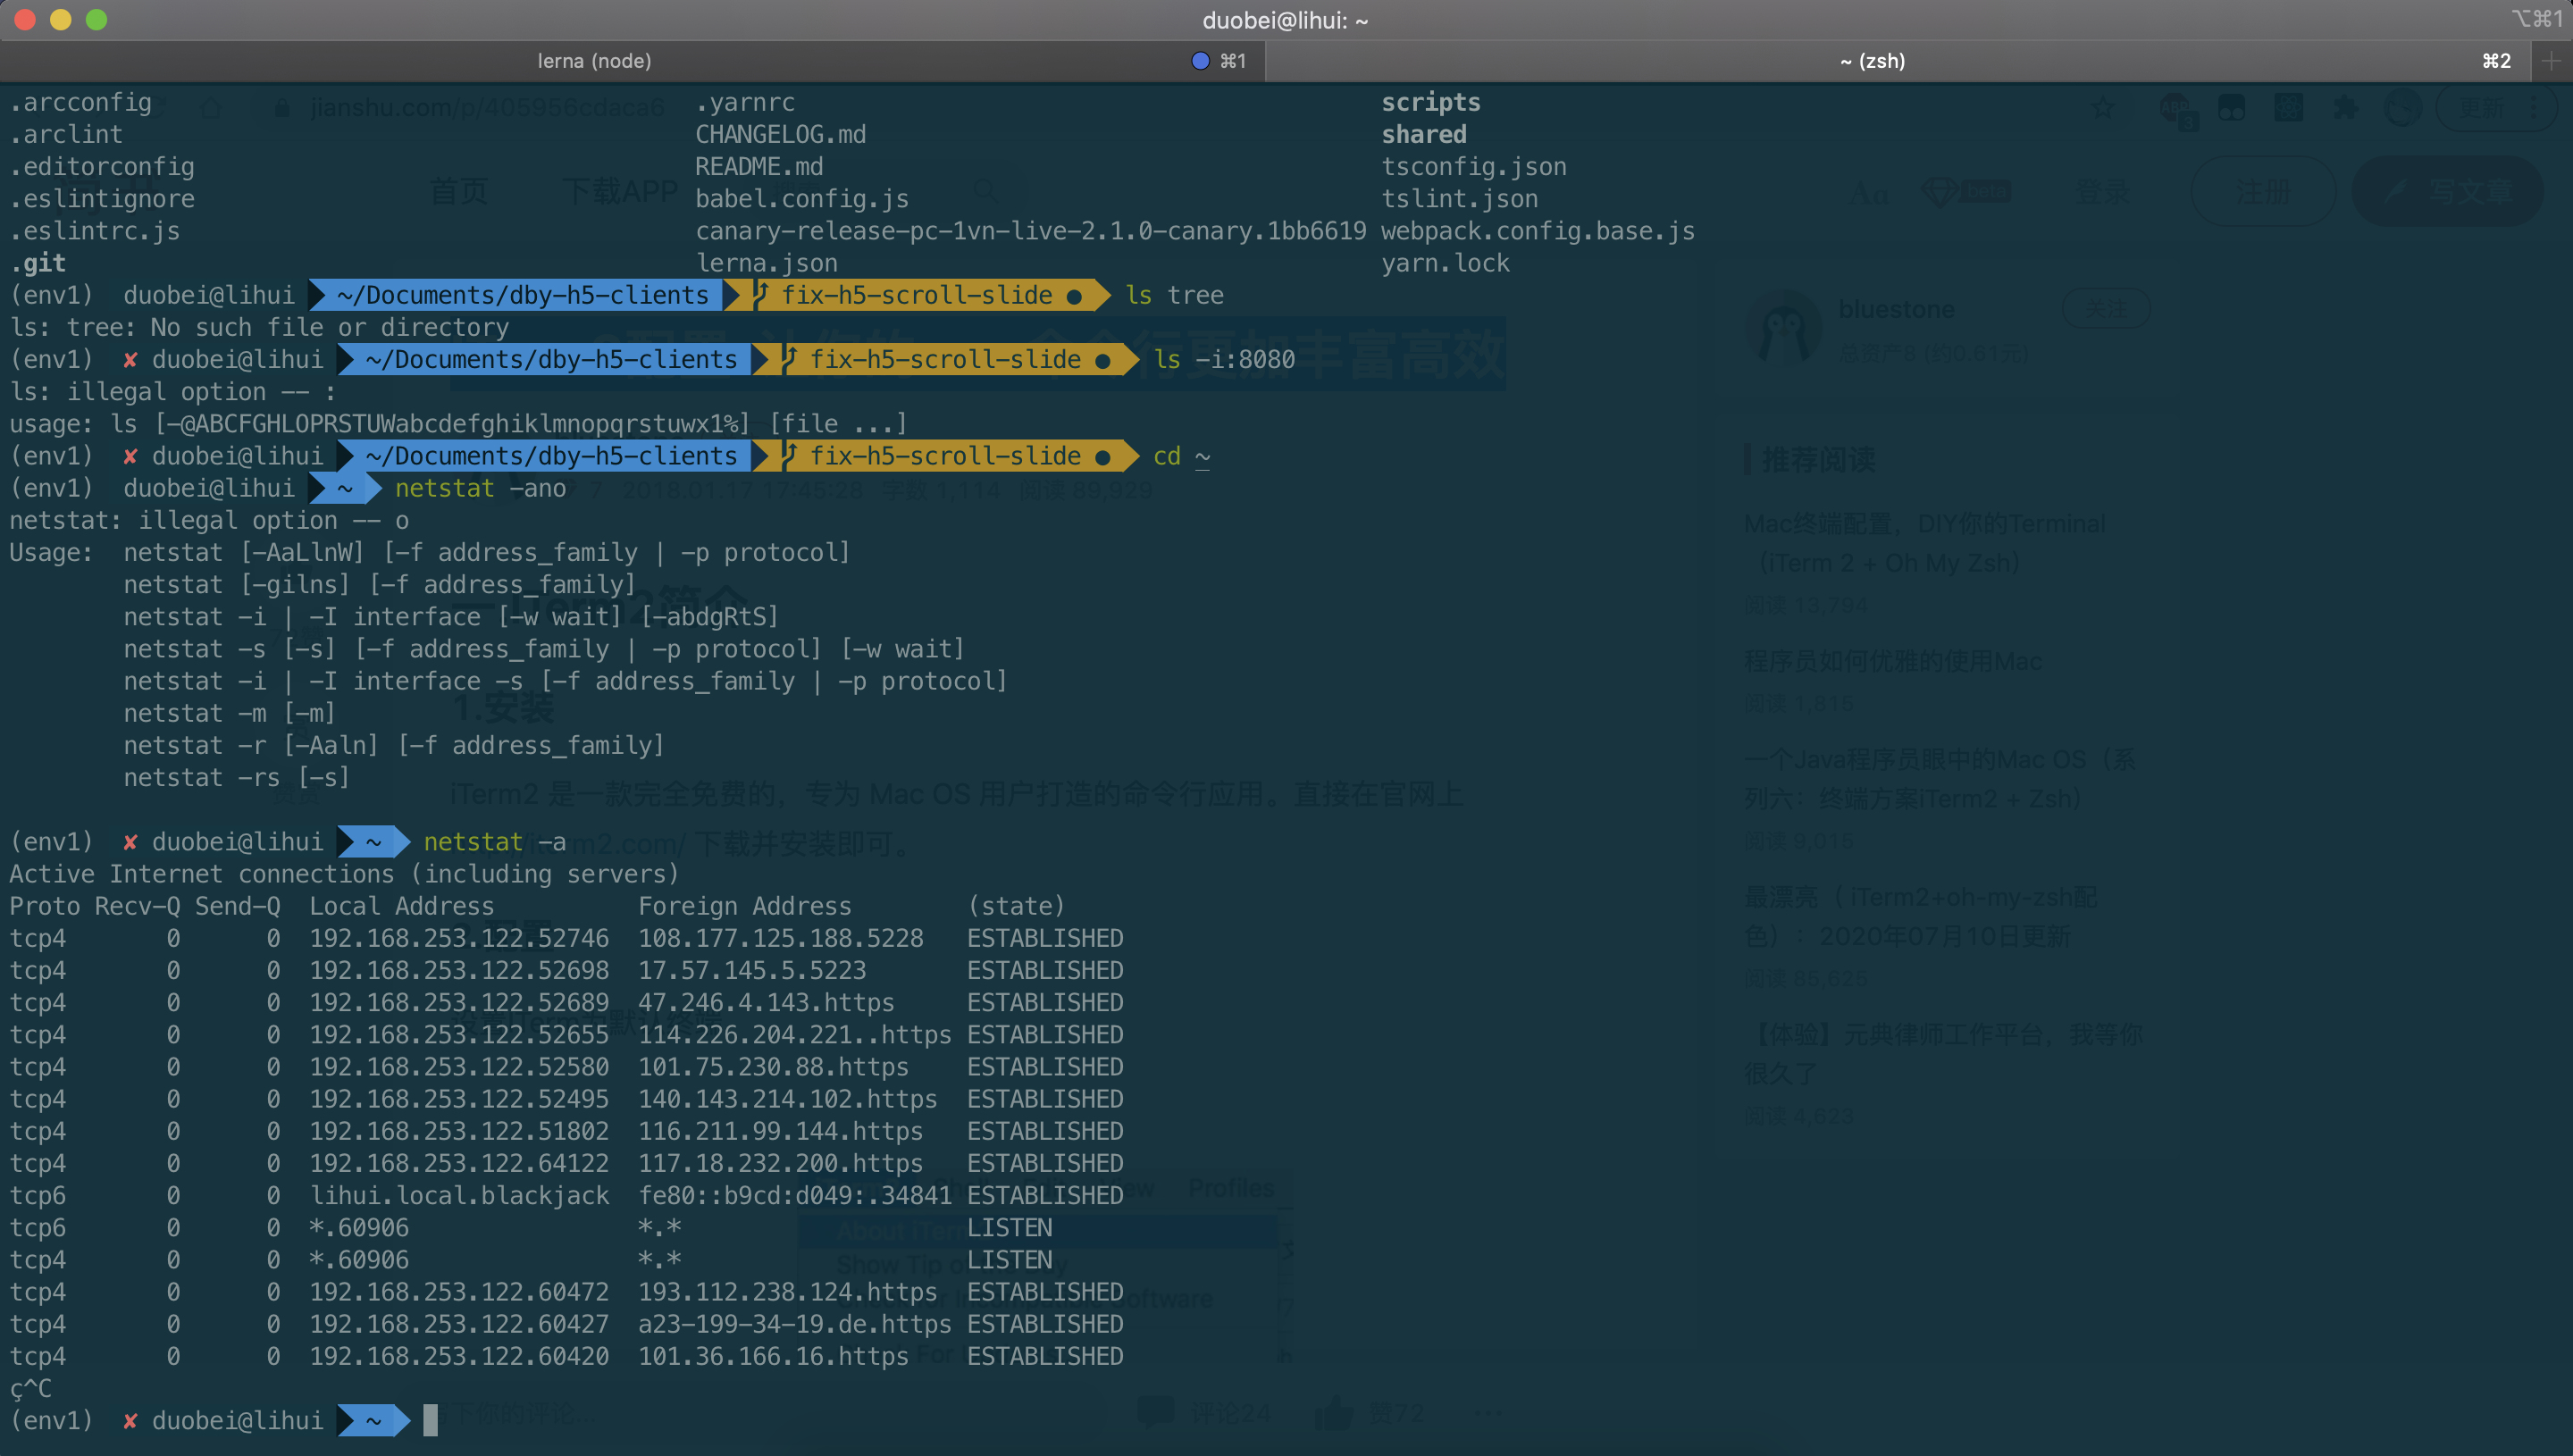Screen dimensions: 2573x1456
Task: Click the 'Foreign Address' column header
Action: [x=745, y=906]
